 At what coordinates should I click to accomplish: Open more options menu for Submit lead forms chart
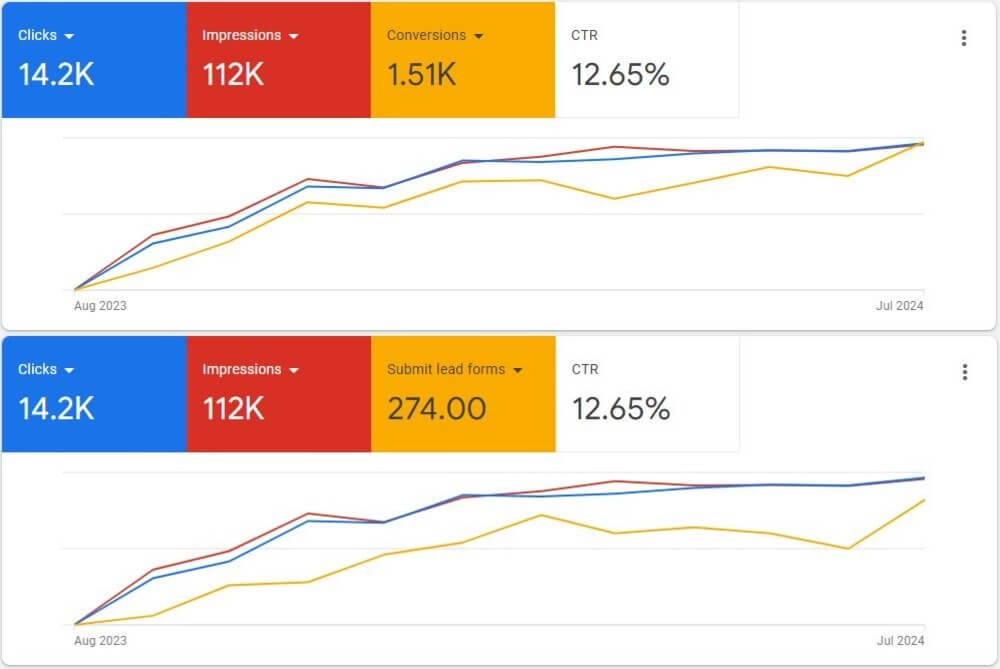(x=964, y=373)
